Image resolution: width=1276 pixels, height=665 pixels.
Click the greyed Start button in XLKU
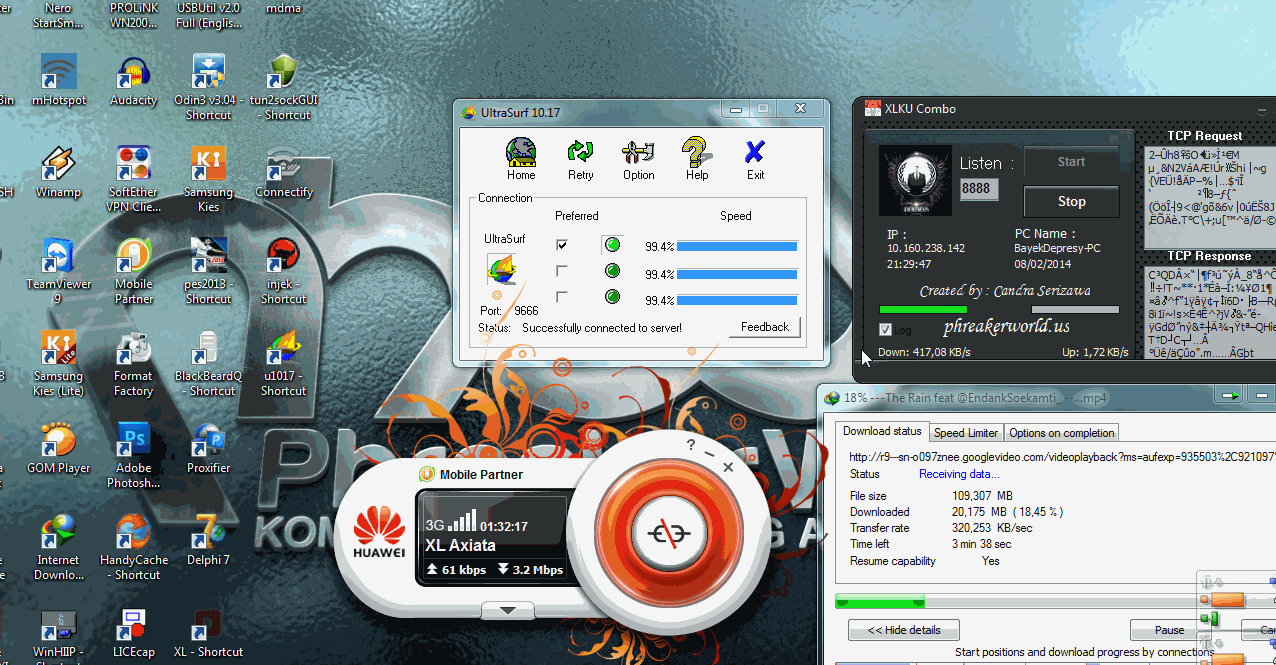[x=1071, y=161]
